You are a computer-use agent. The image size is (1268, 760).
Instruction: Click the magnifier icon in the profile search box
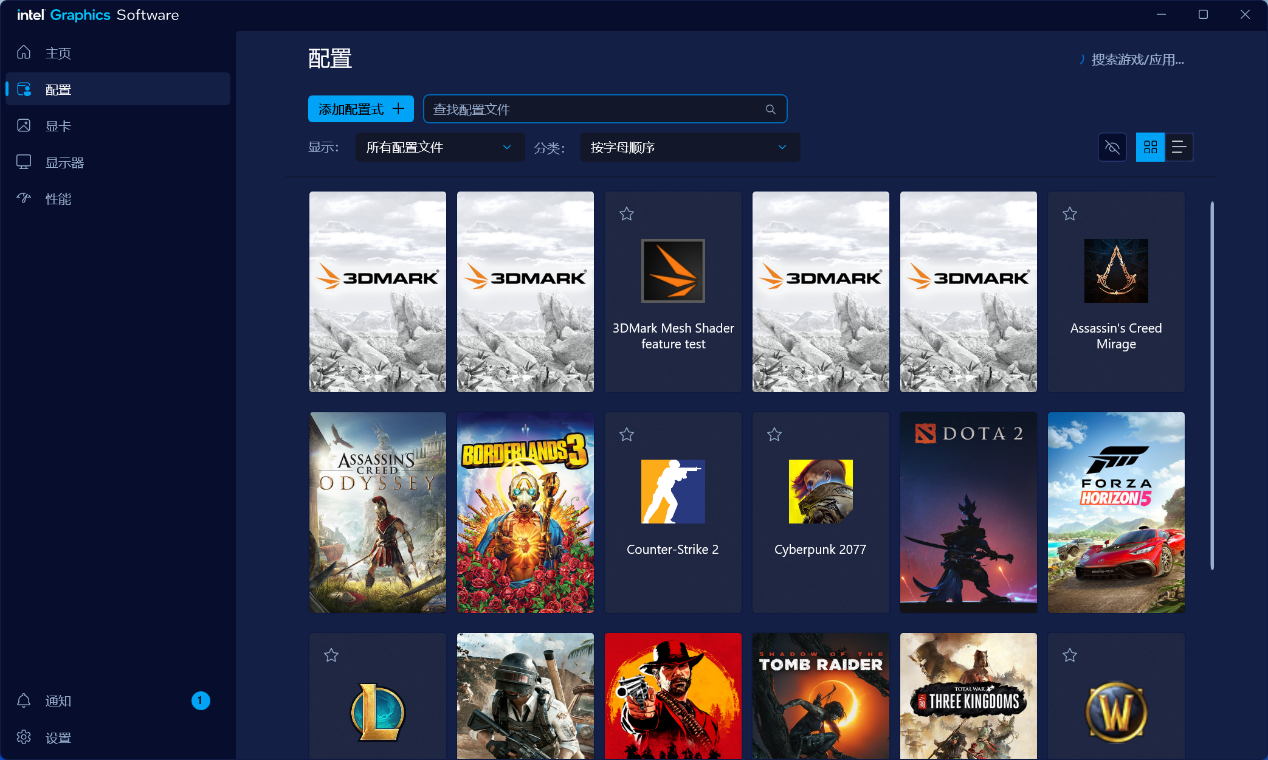(771, 109)
